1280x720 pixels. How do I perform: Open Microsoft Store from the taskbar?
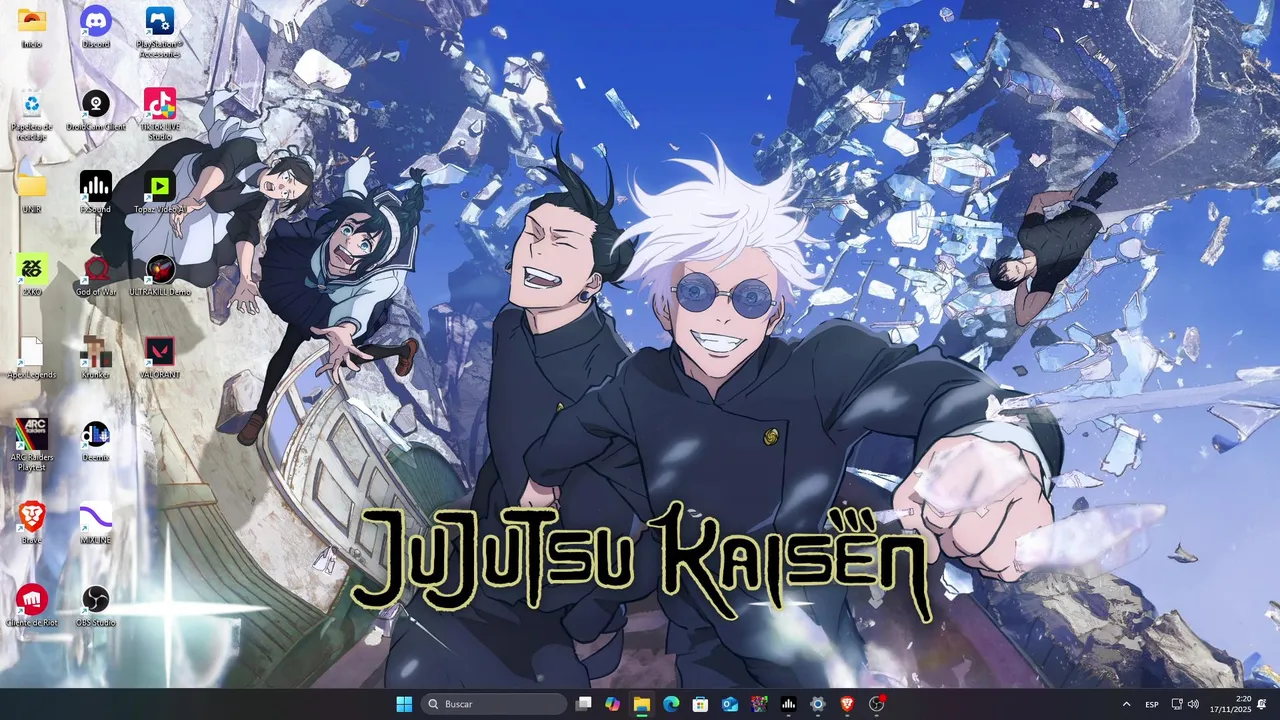click(x=701, y=704)
